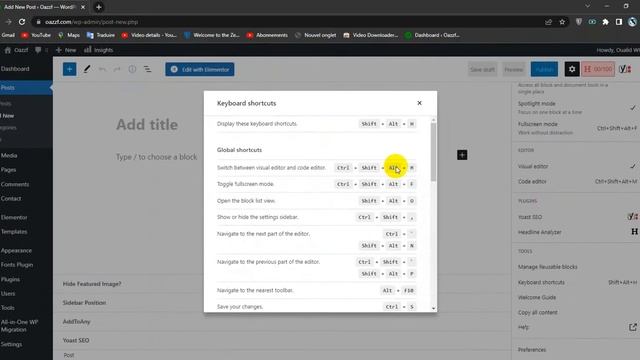
Task: Expand the Sidebar Position panel
Action: (282, 302)
